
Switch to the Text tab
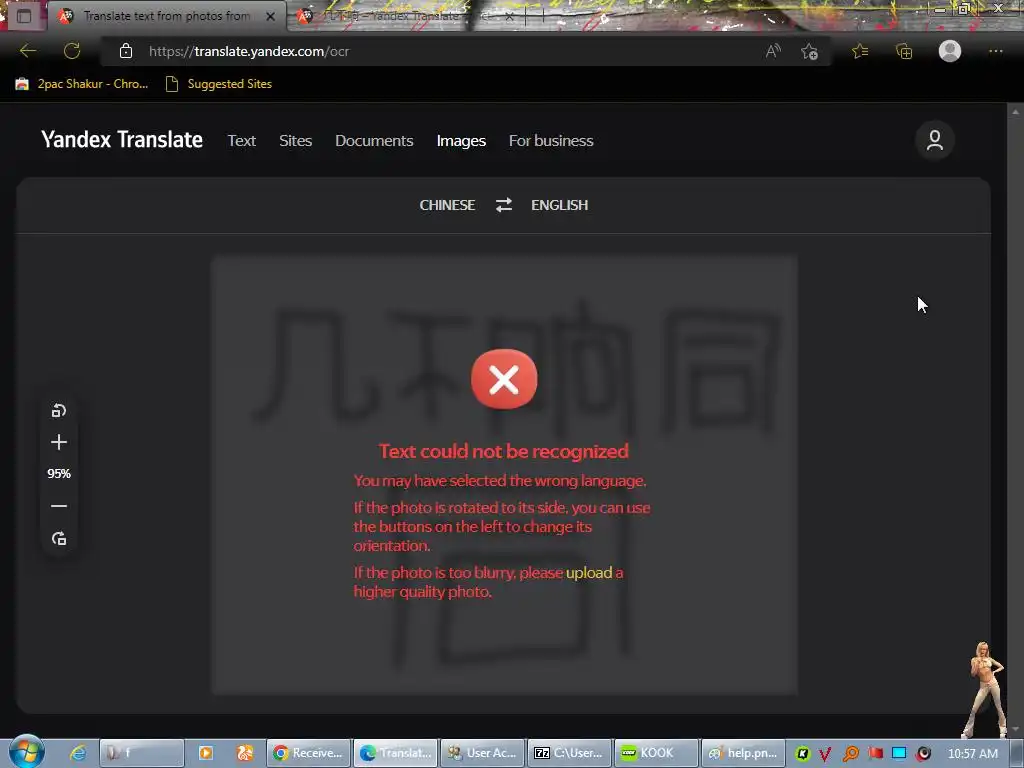pos(241,140)
